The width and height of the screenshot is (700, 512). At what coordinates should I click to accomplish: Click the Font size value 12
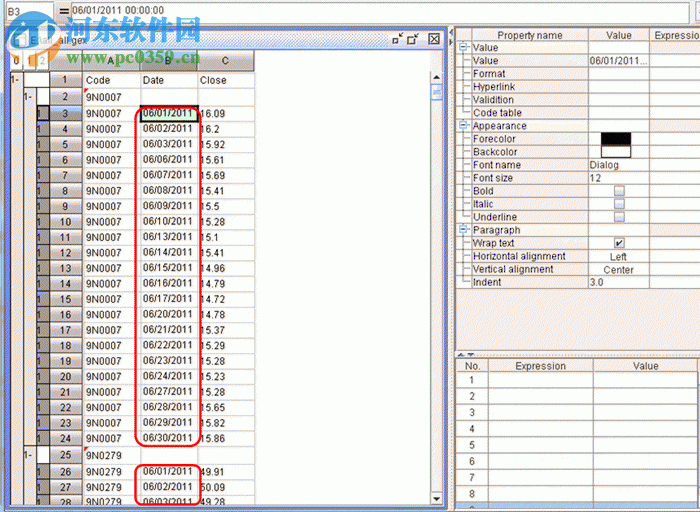point(618,178)
